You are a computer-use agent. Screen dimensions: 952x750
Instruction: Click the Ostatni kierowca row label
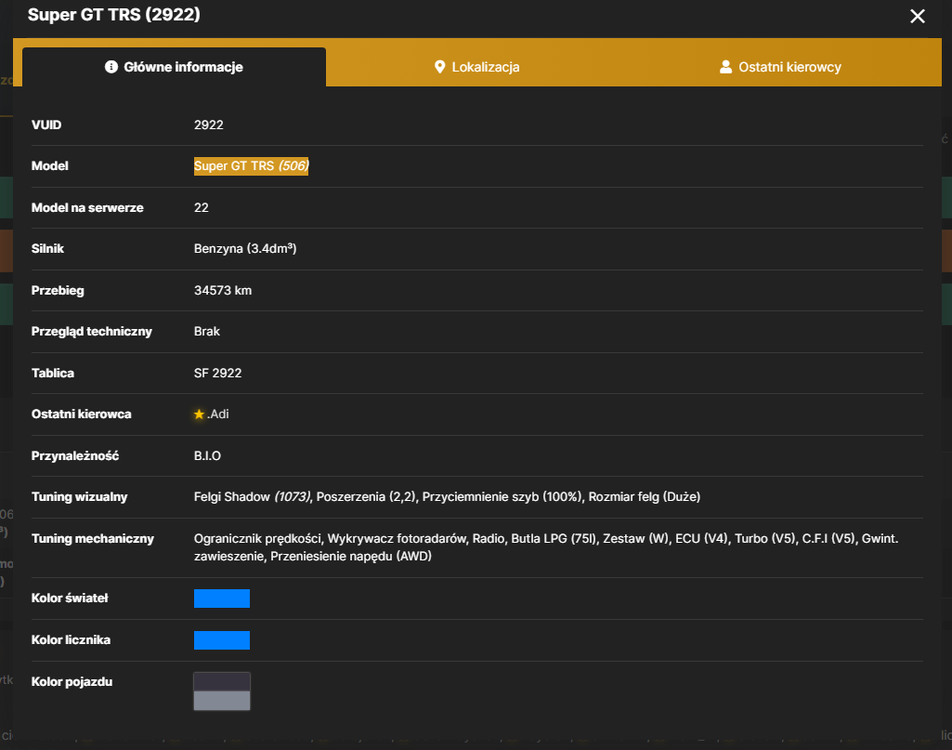(x=81, y=414)
